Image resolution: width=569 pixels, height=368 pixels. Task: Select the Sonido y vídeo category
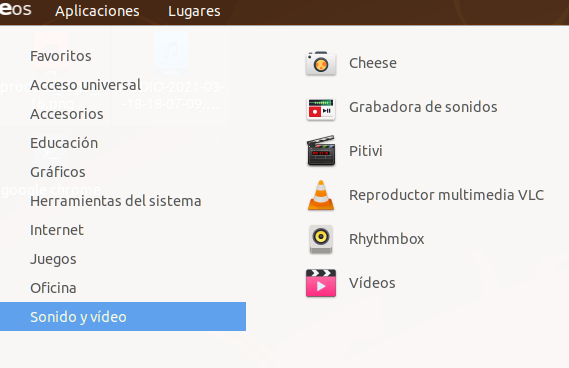pyautogui.click(x=123, y=316)
